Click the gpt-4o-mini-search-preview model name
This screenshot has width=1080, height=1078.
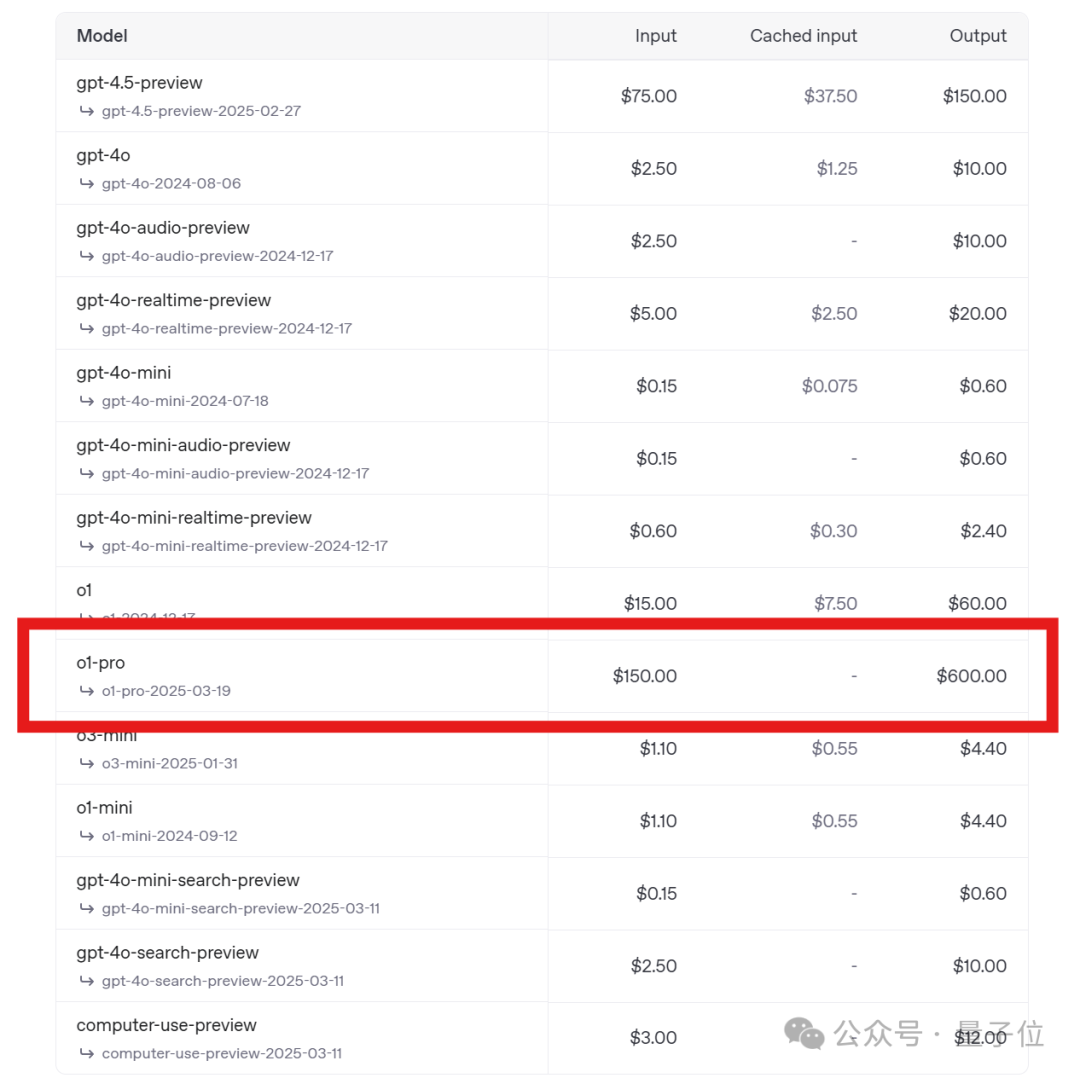tap(188, 880)
